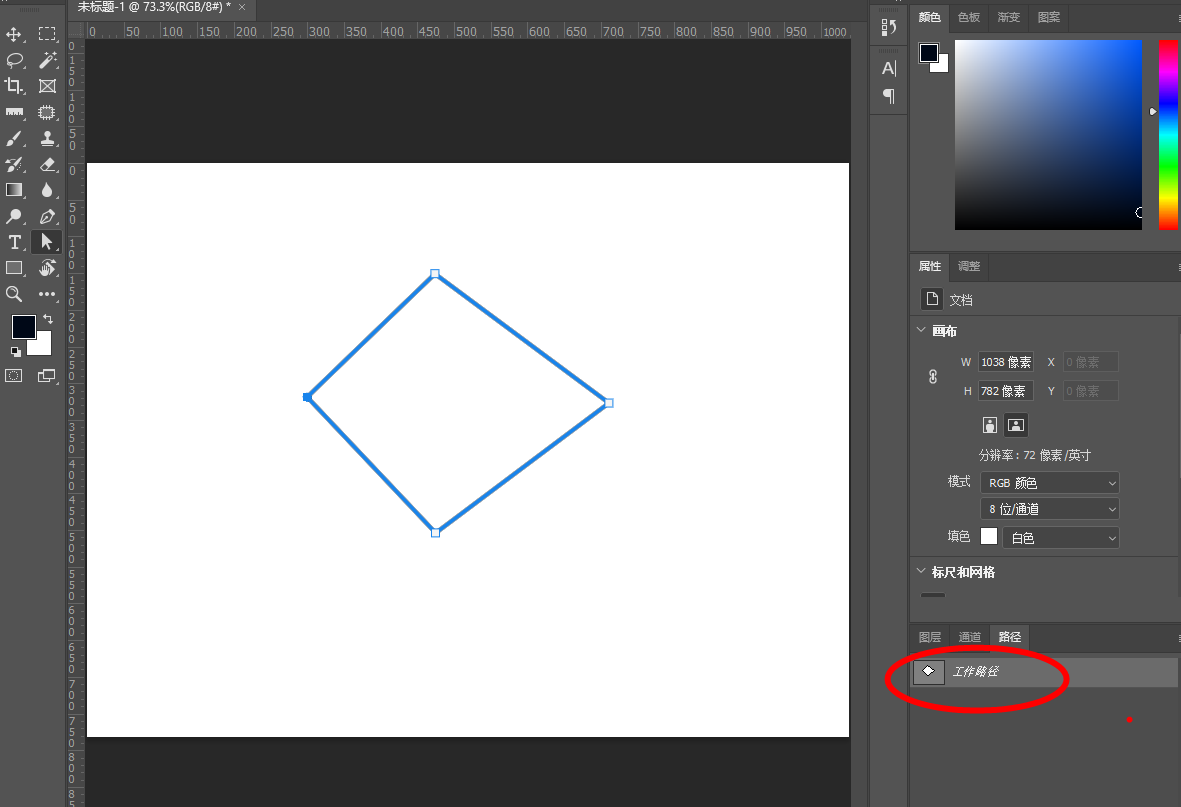Activate the Horizontal Type tool
This screenshot has height=807, width=1181.
click(14, 242)
